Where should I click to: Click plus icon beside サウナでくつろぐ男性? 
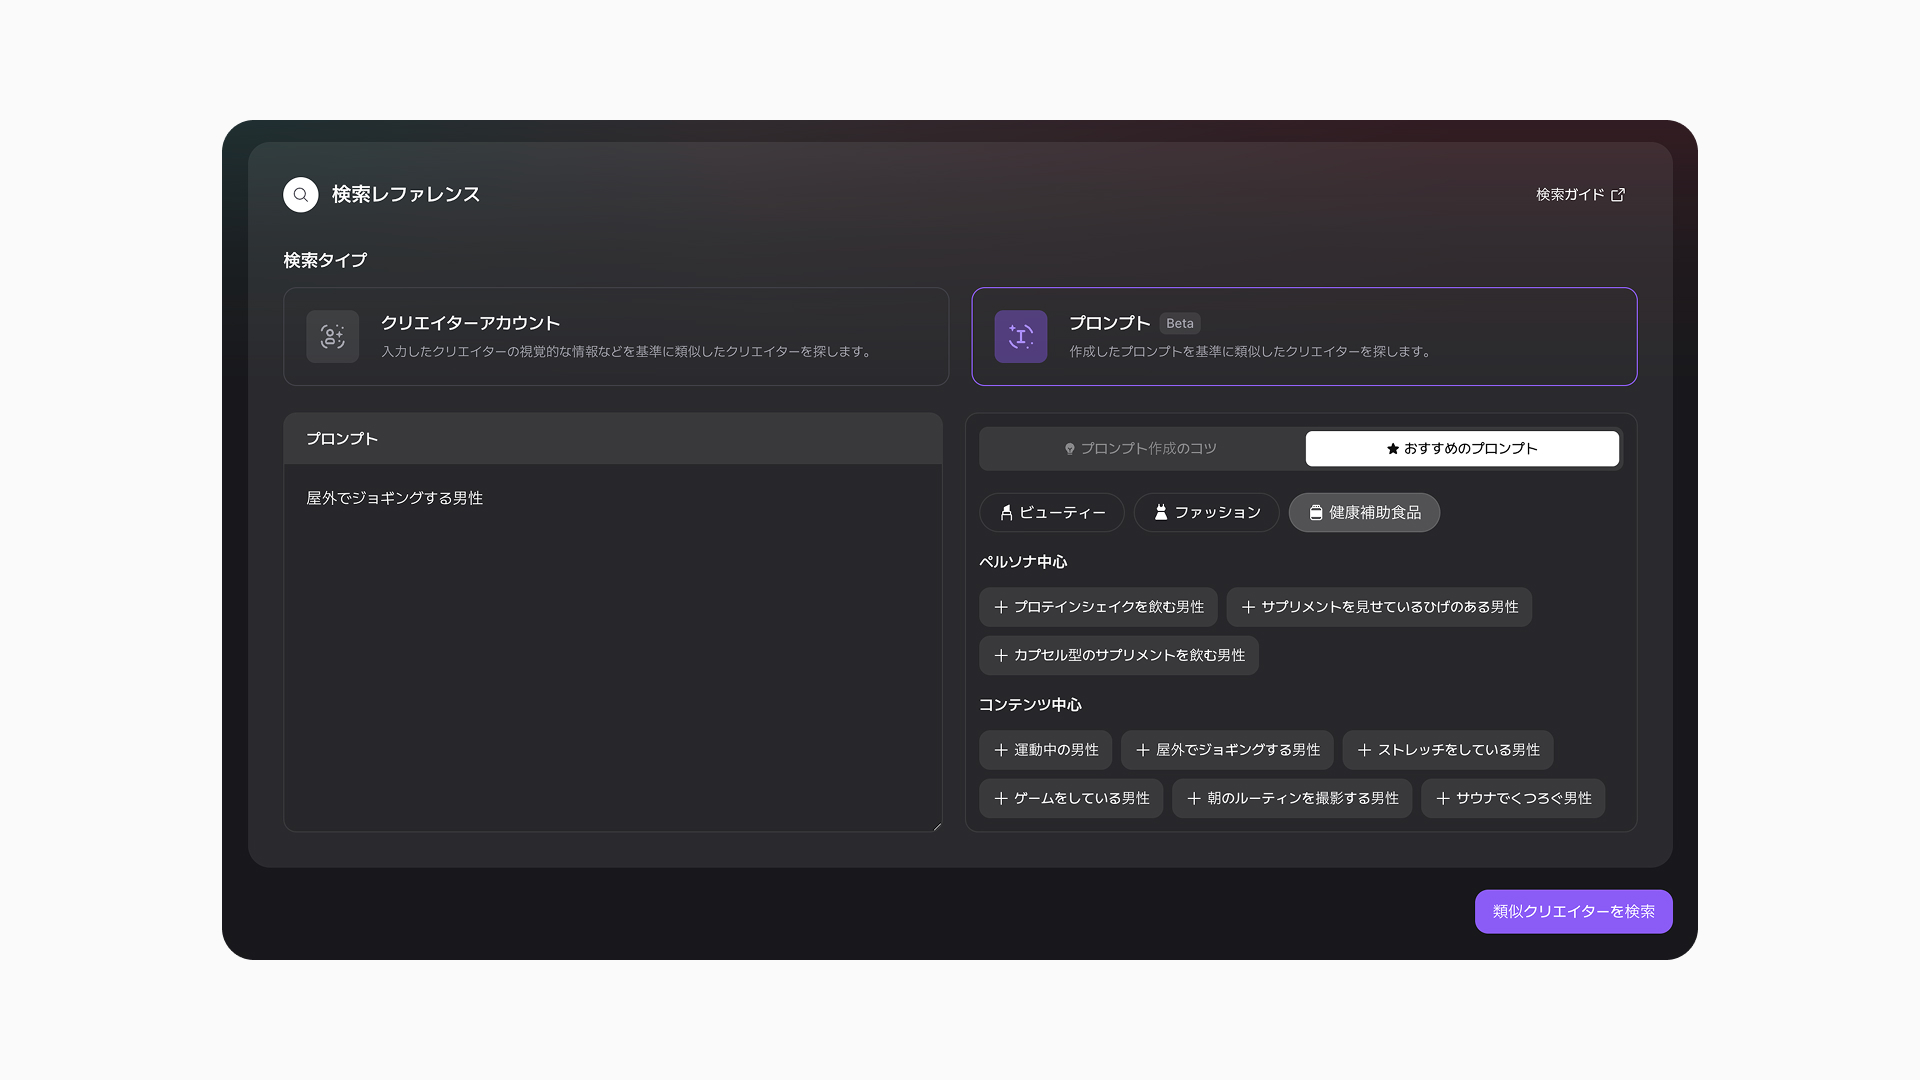(1442, 799)
